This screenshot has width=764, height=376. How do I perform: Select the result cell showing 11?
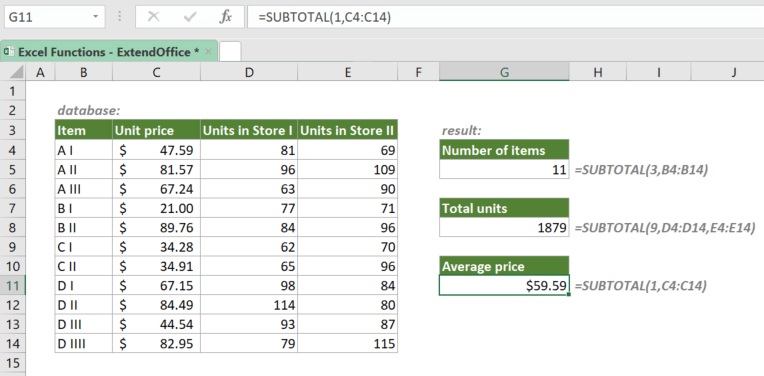coord(504,169)
